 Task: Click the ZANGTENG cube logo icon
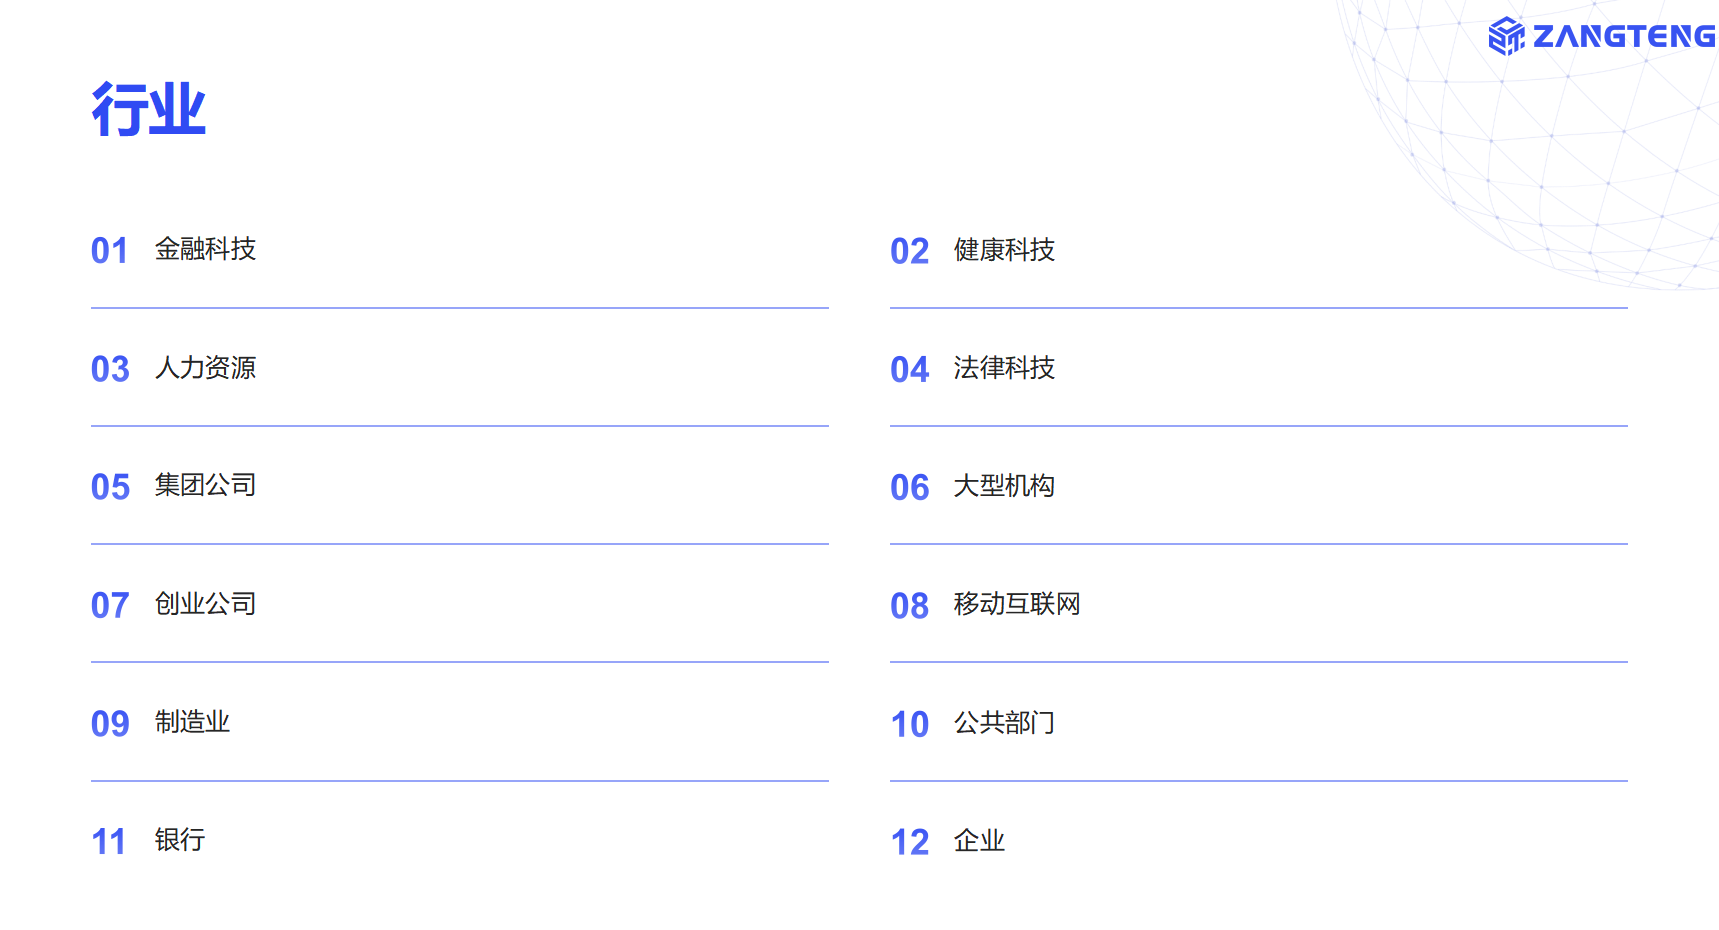(x=1506, y=37)
